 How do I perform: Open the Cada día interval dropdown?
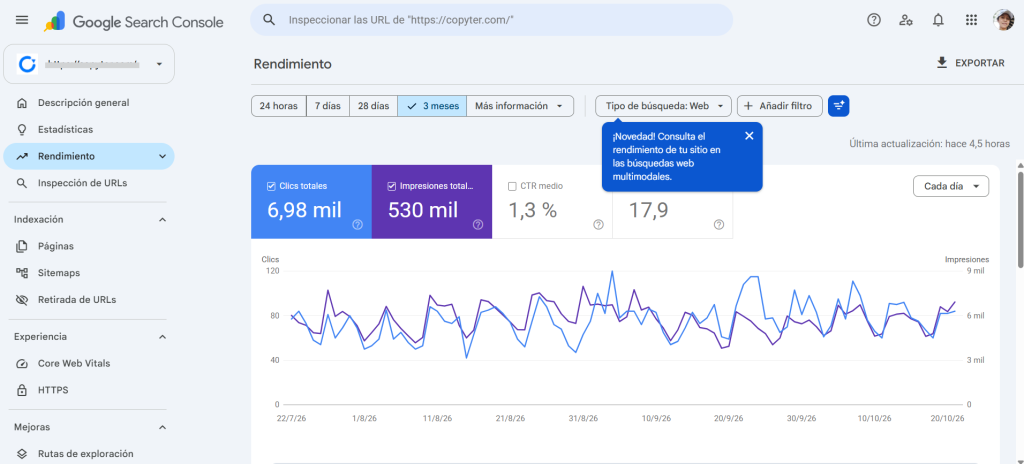[951, 186]
